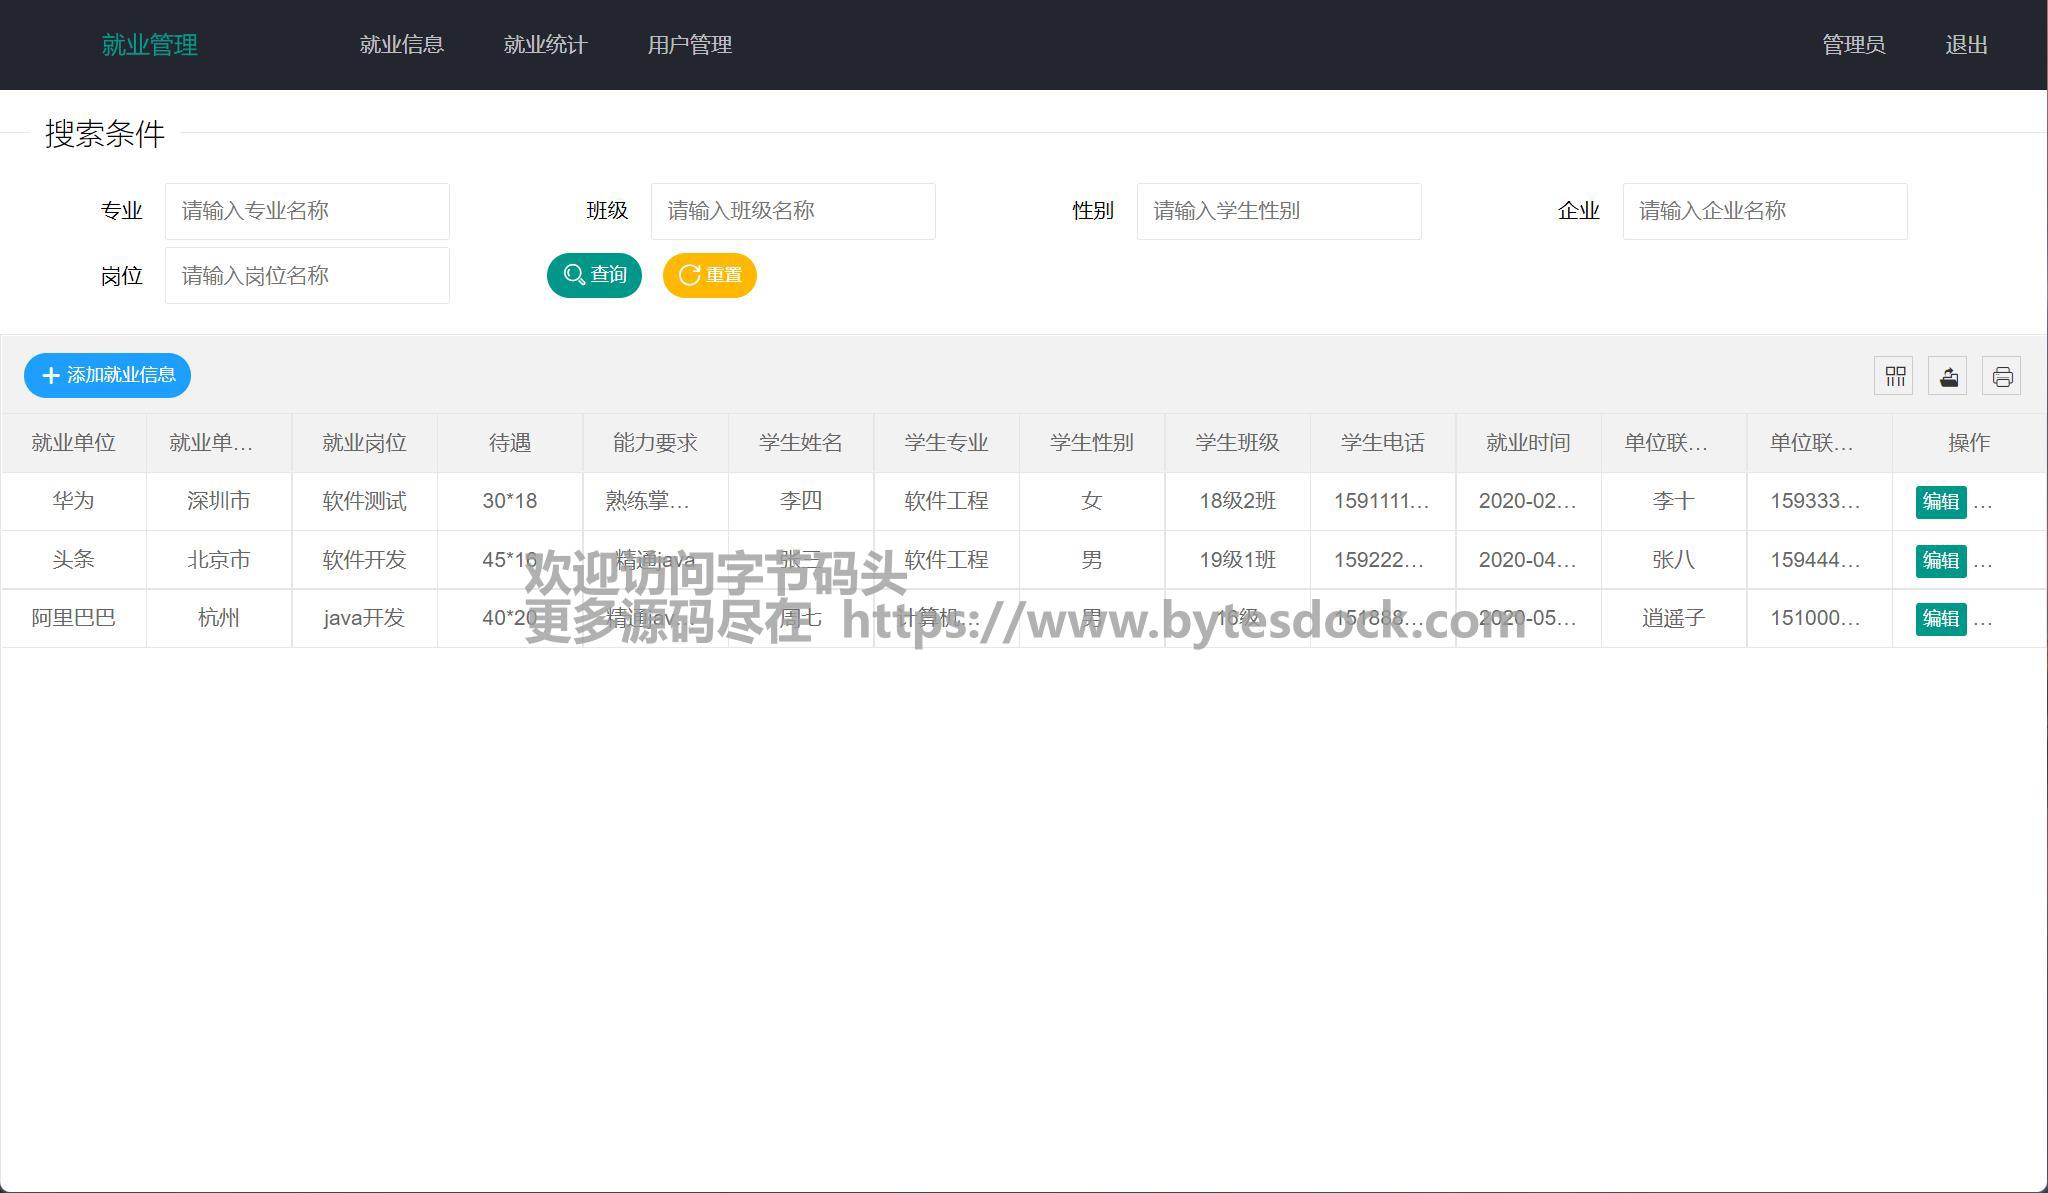Edit the 头条 row with 编辑
Screen dimensions: 2048x1193
1940,560
